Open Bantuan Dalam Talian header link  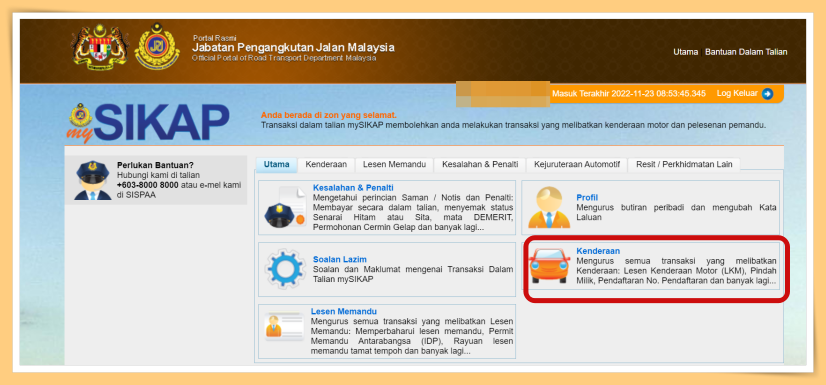(x=746, y=52)
